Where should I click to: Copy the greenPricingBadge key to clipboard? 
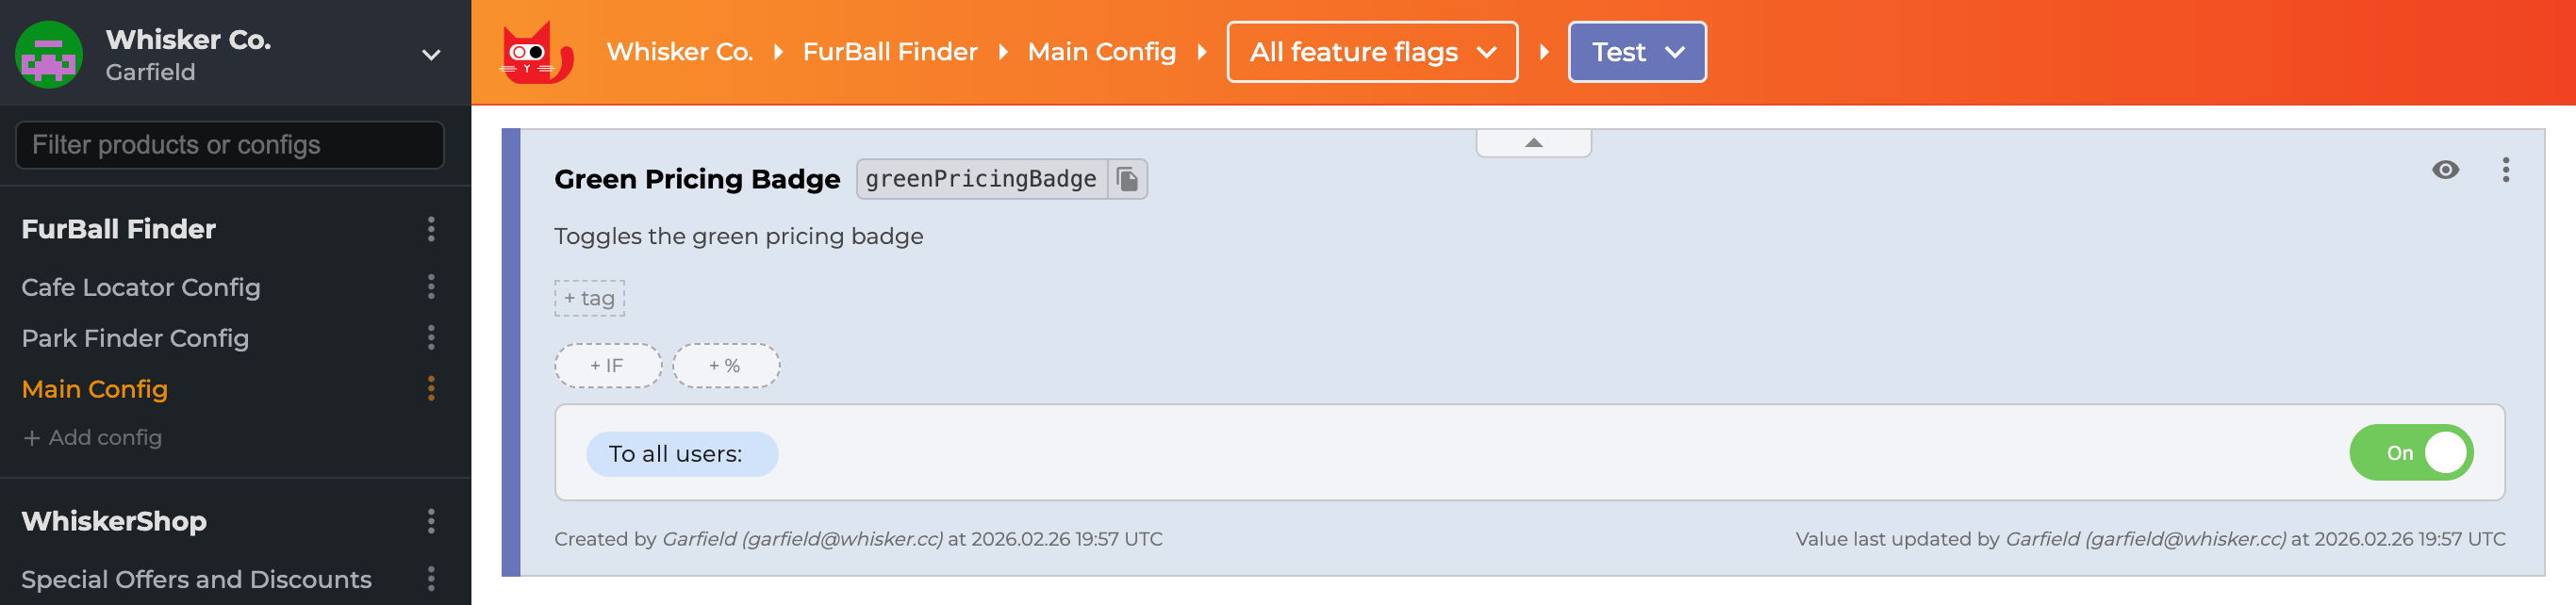pos(1127,179)
